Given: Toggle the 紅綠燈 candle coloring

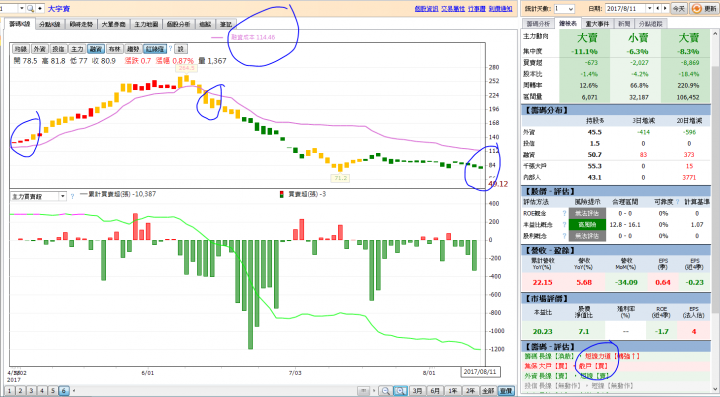Looking at the screenshot, I should pyautogui.click(x=155, y=49).
